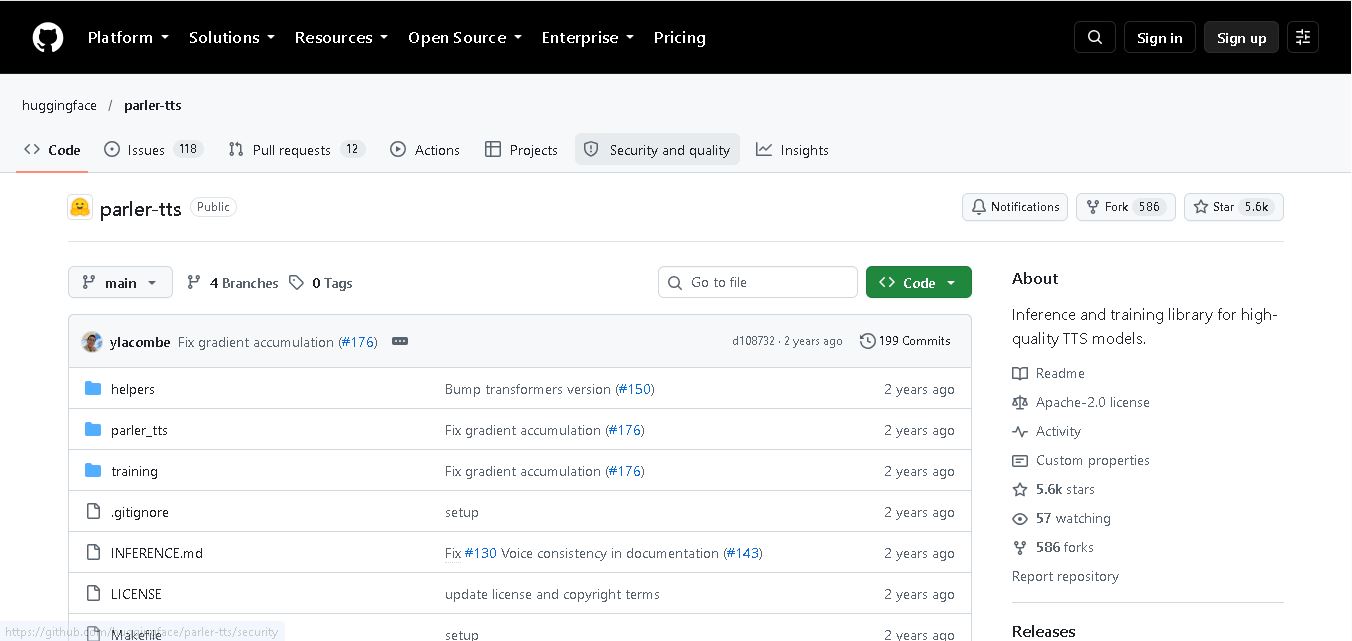Switch to the Actions tab

point(425,150)
